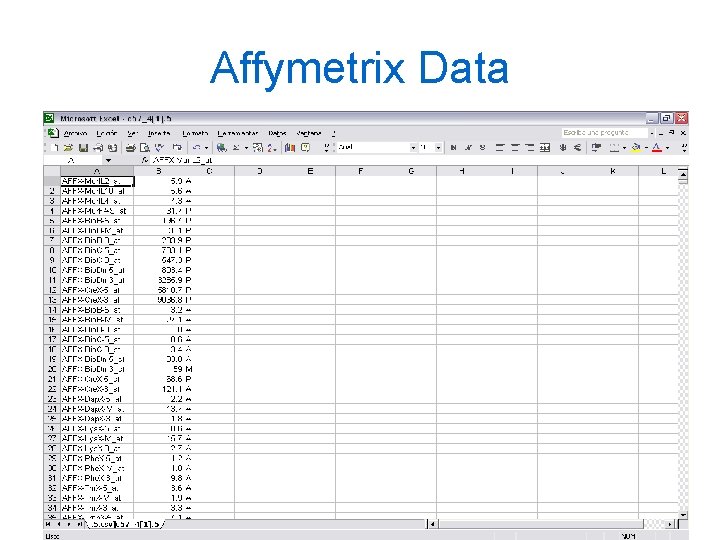This screenshot has height=540, width=720.
Task: Open the Ver menu
Action: click(133, 133)
